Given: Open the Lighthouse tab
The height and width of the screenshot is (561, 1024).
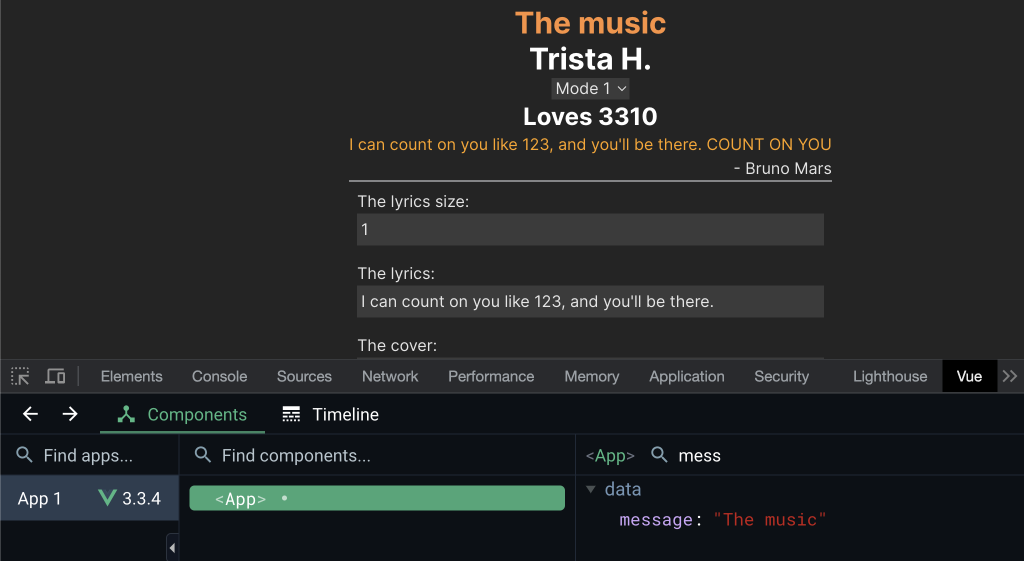Looking at the screenshot, I should [890, 376].
